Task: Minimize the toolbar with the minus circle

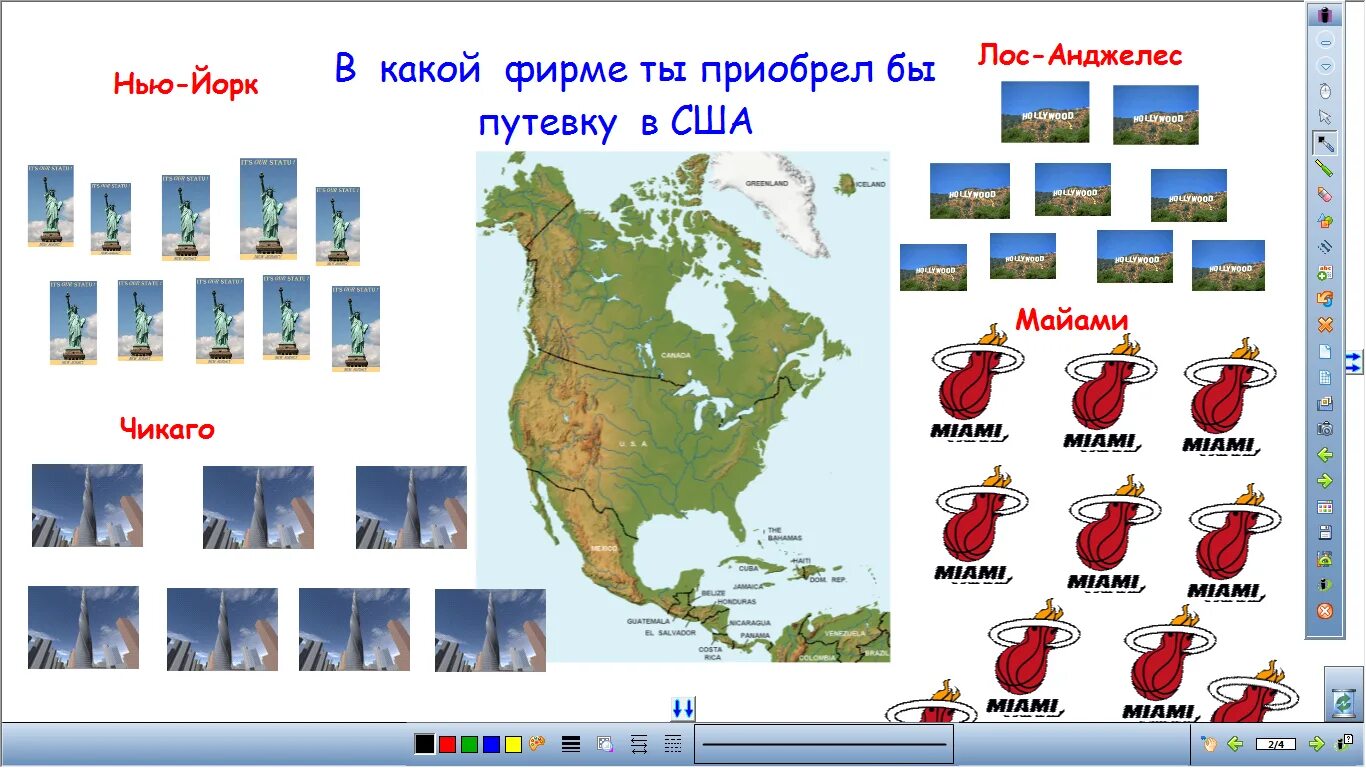Action: pos(1325,42)
